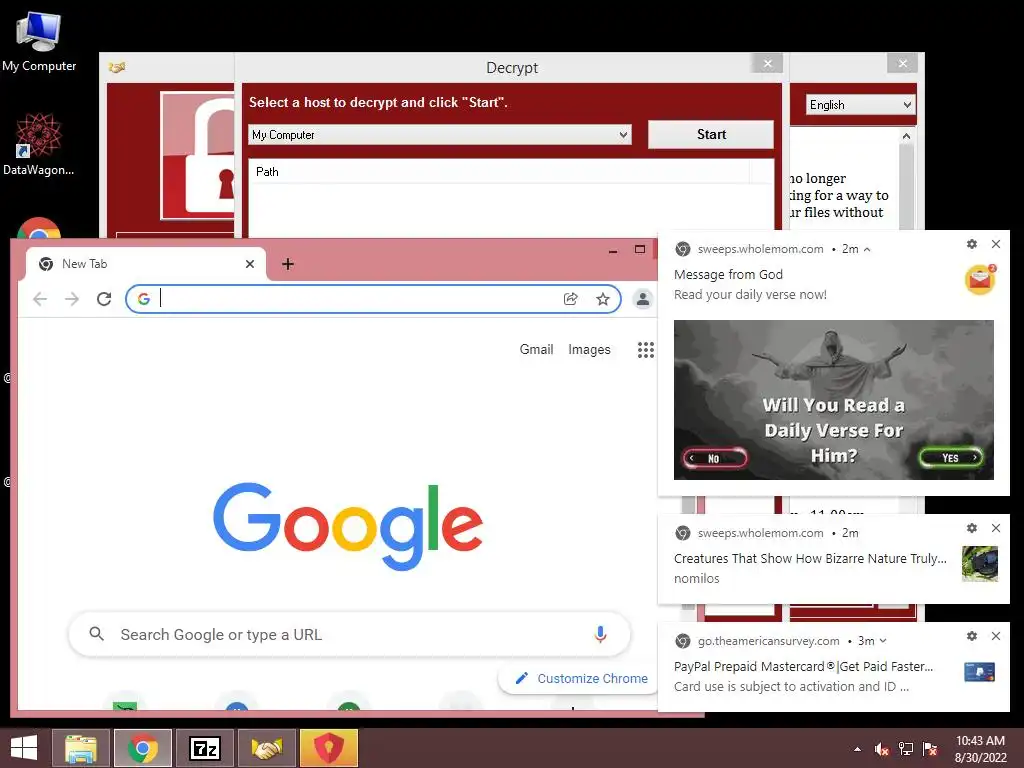Start voice search with microphone

600,634
